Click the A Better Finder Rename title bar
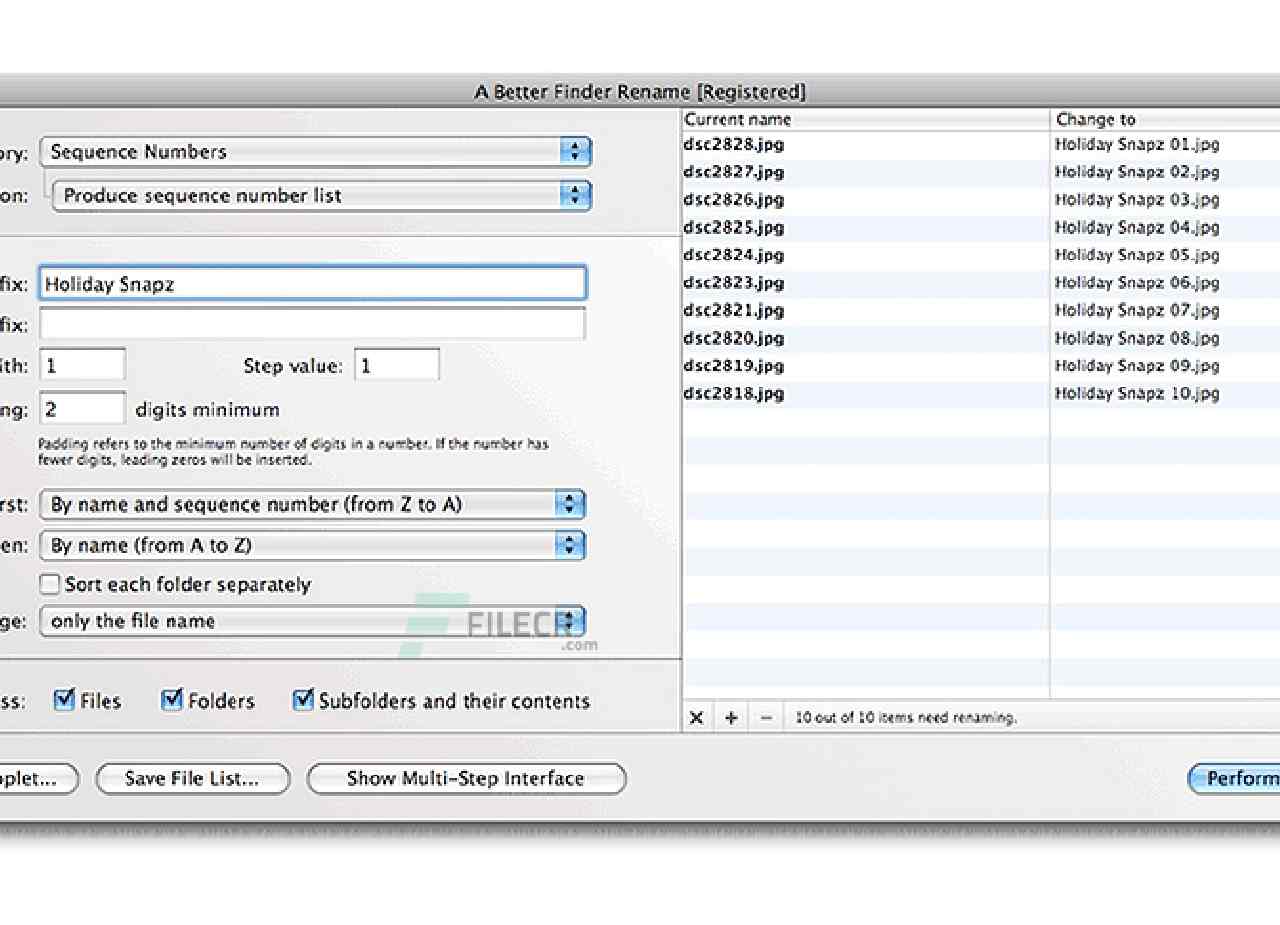This screenshot has height=925, width=1280. [640, 92]
